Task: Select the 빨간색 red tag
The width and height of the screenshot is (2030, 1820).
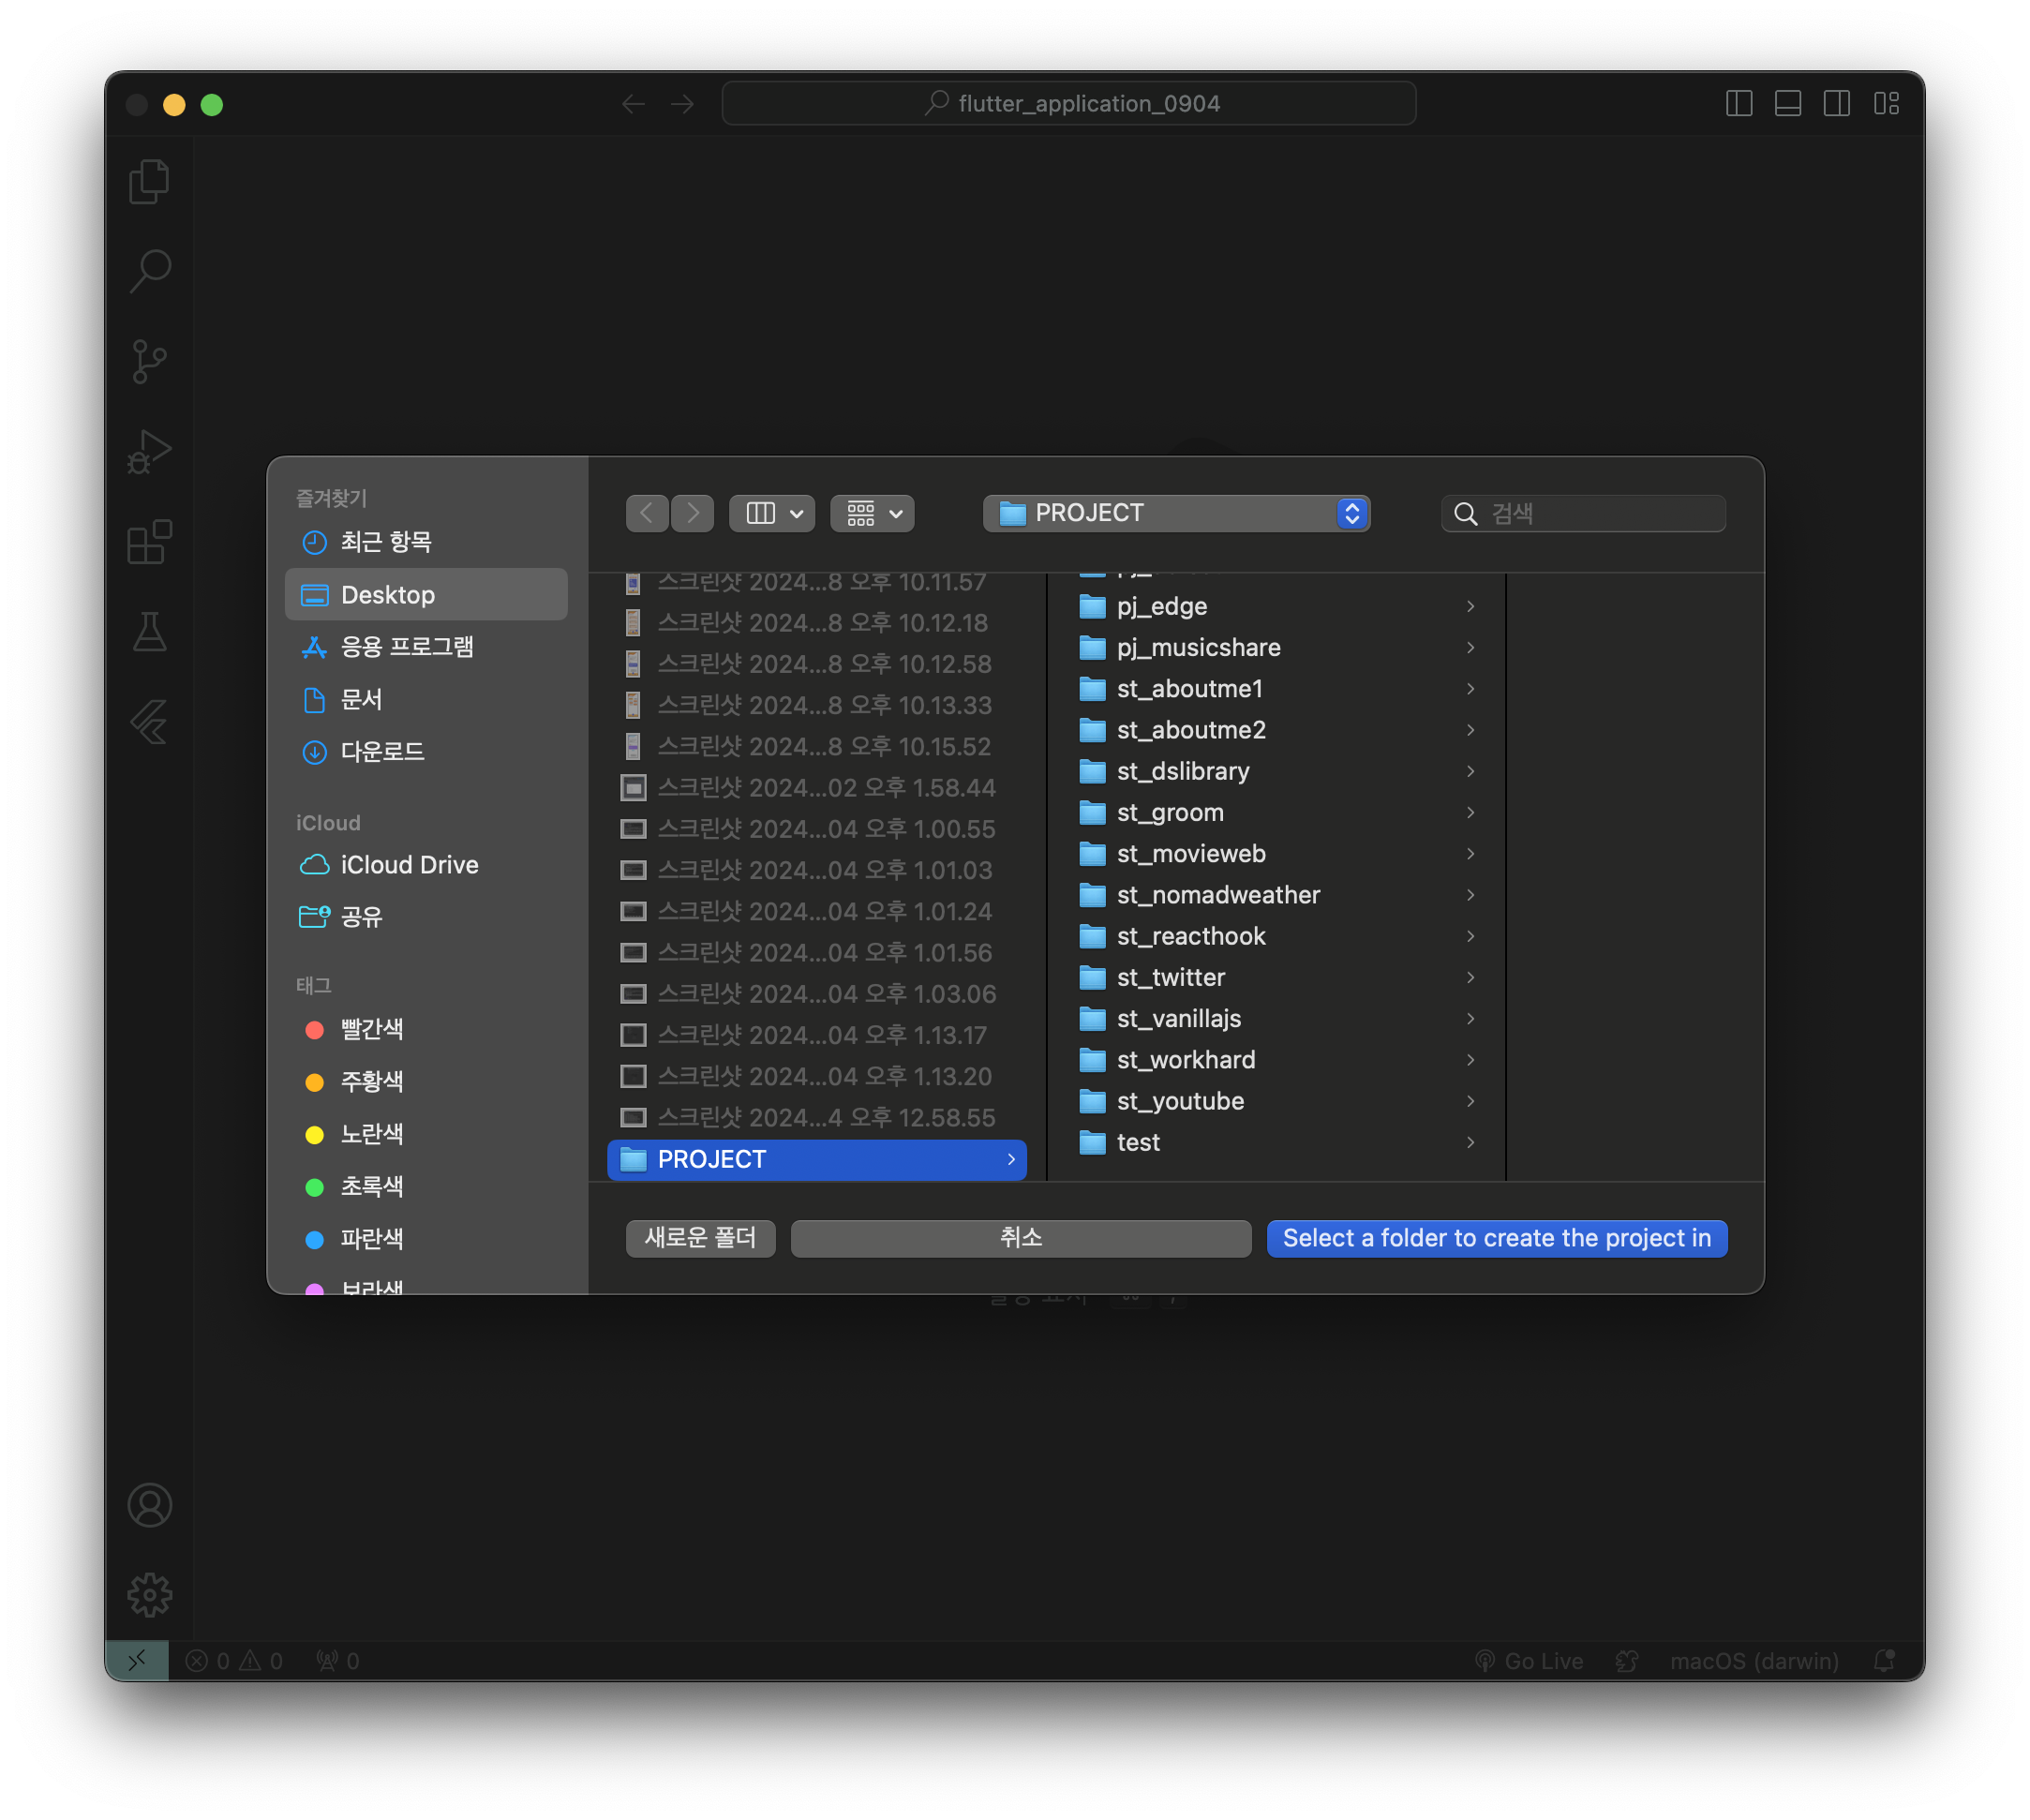Action: click(371, 1029)
